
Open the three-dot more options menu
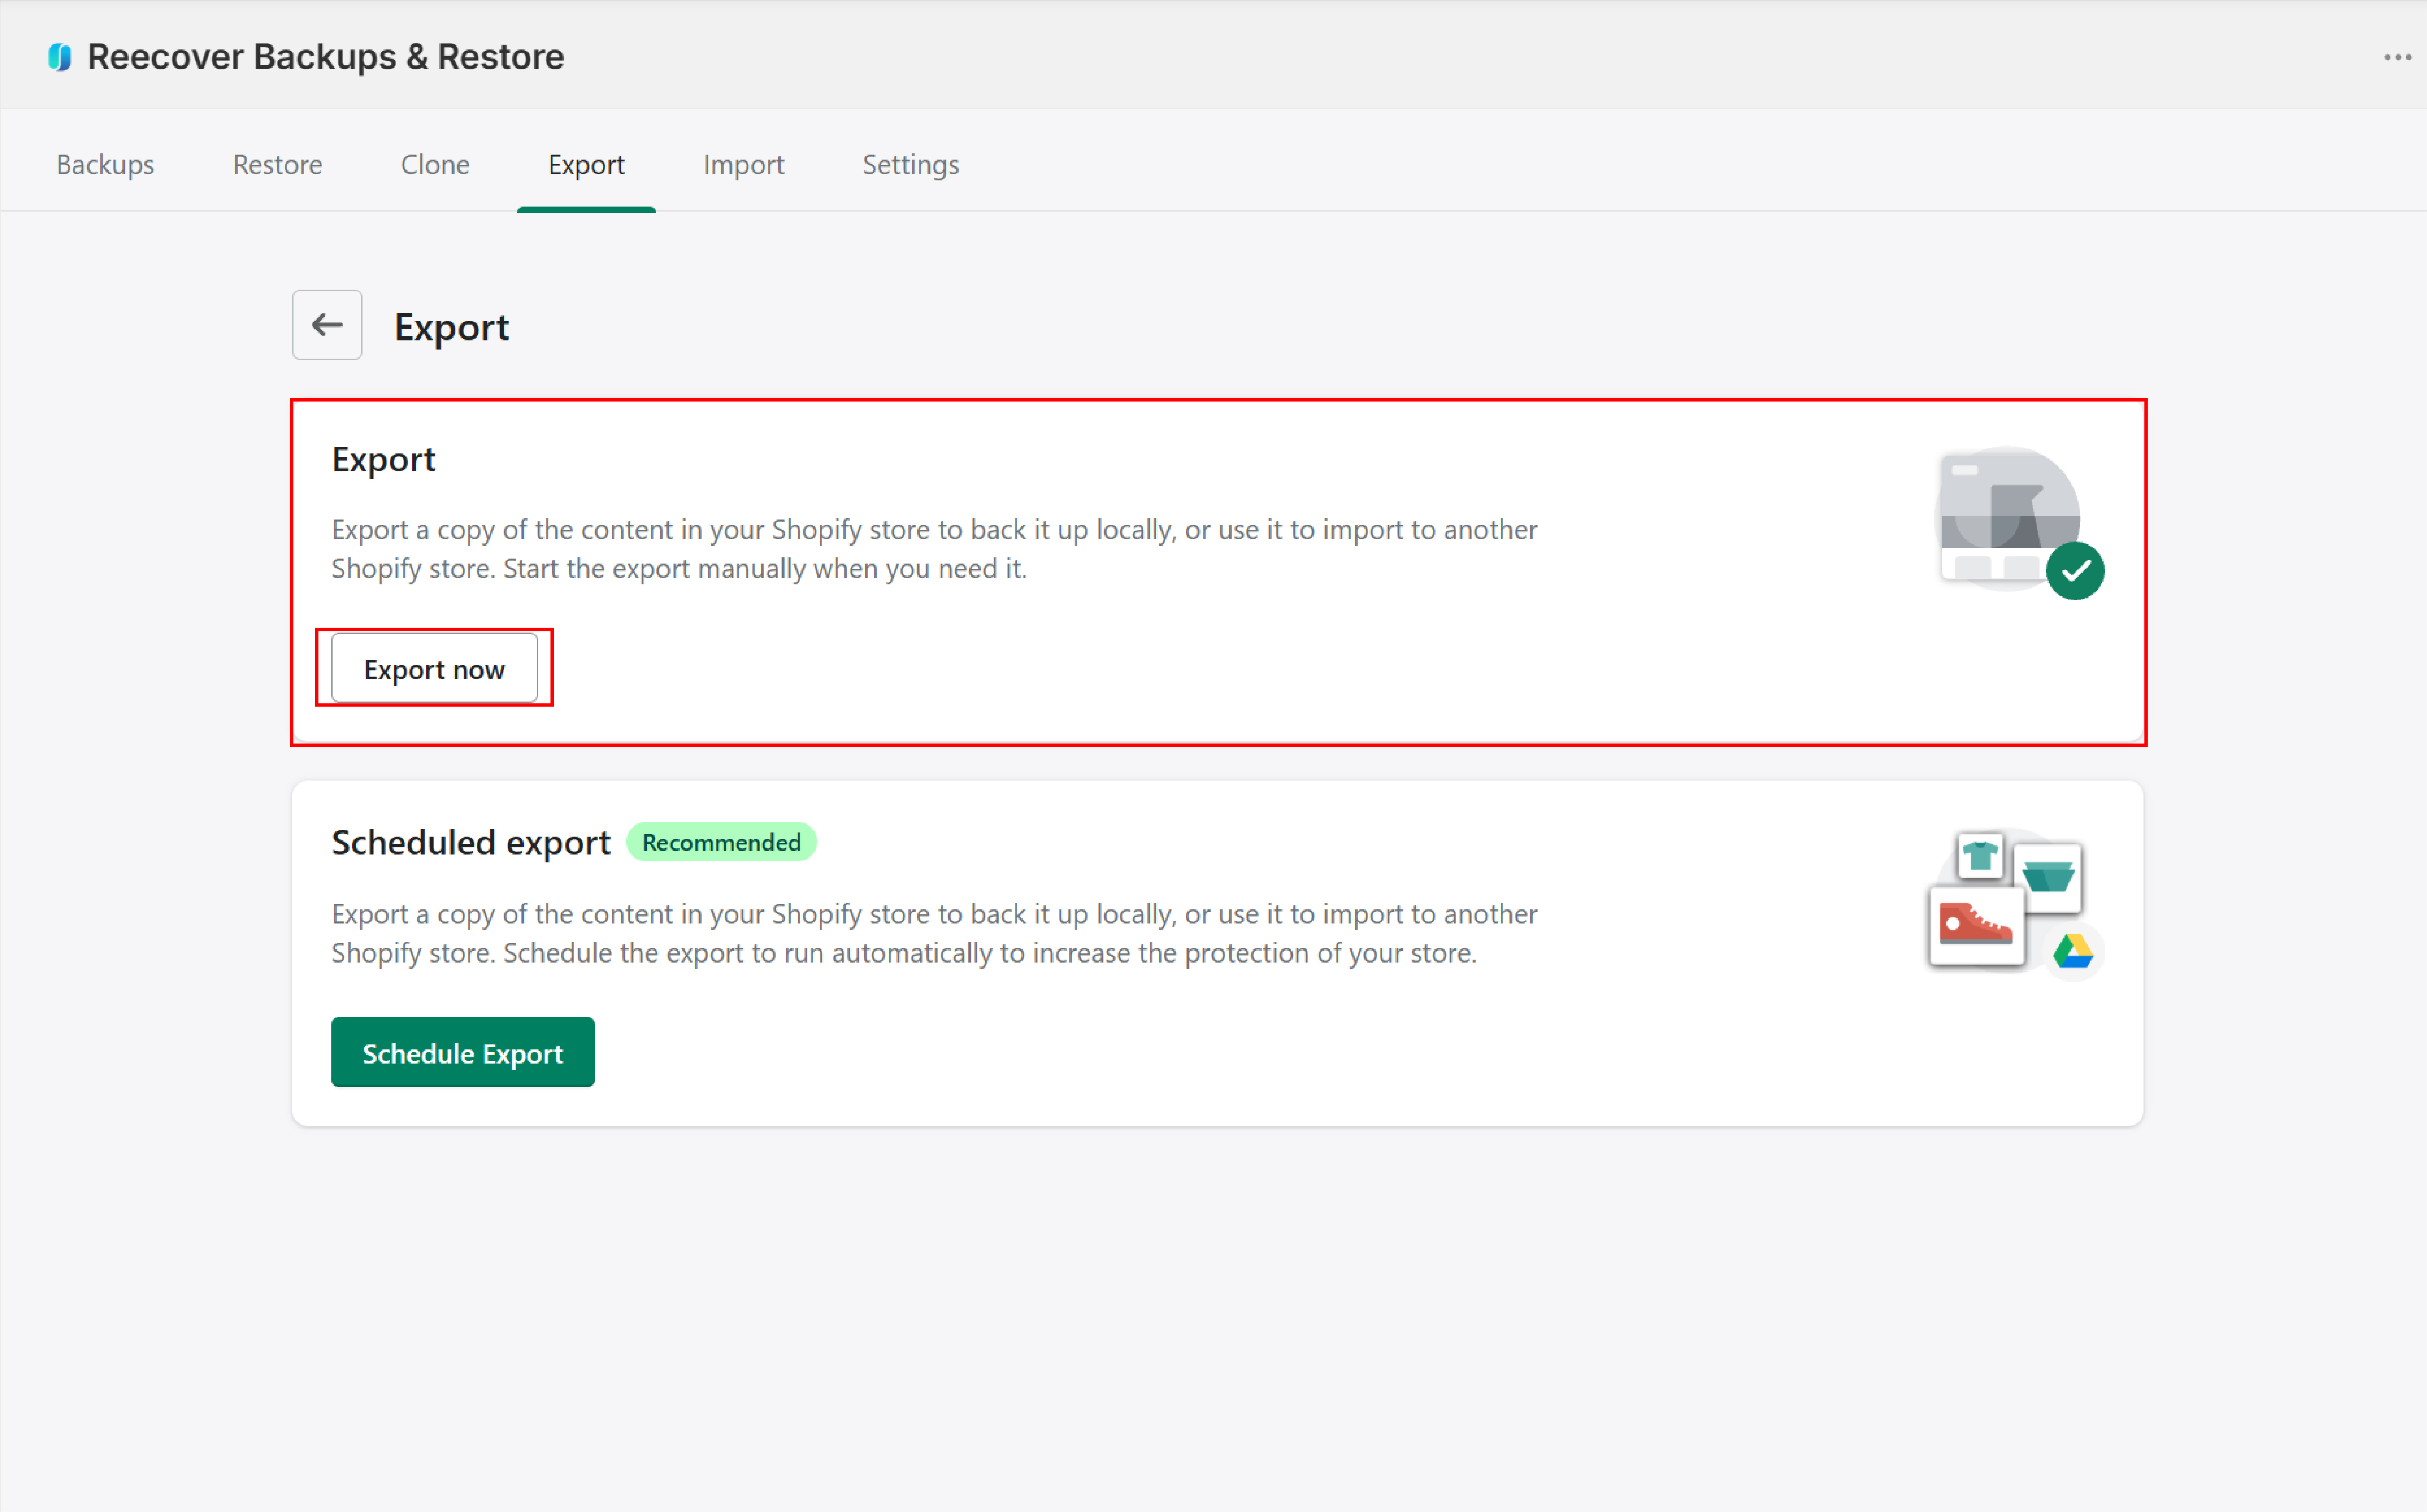pyautogui.click(x=2397, y=57)
